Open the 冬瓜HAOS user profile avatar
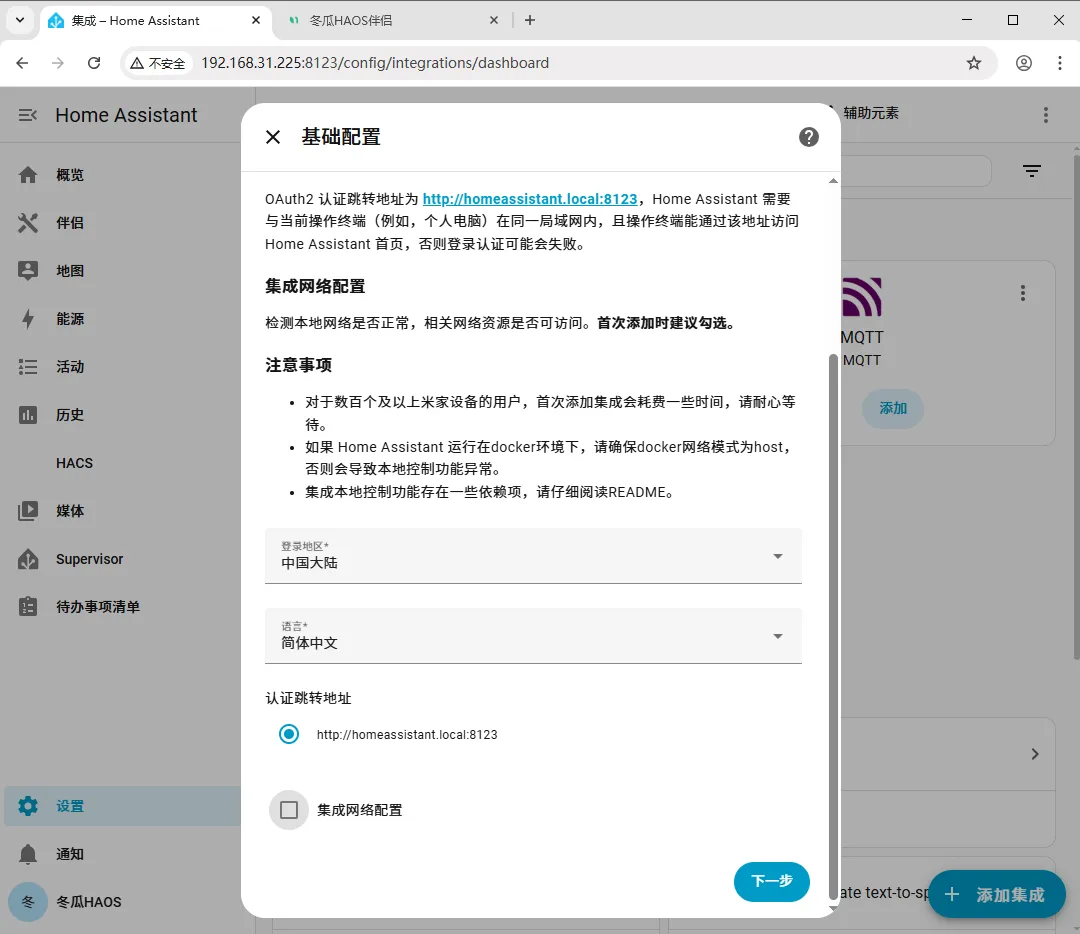The image size is (1080, 934). click(28, 902)
